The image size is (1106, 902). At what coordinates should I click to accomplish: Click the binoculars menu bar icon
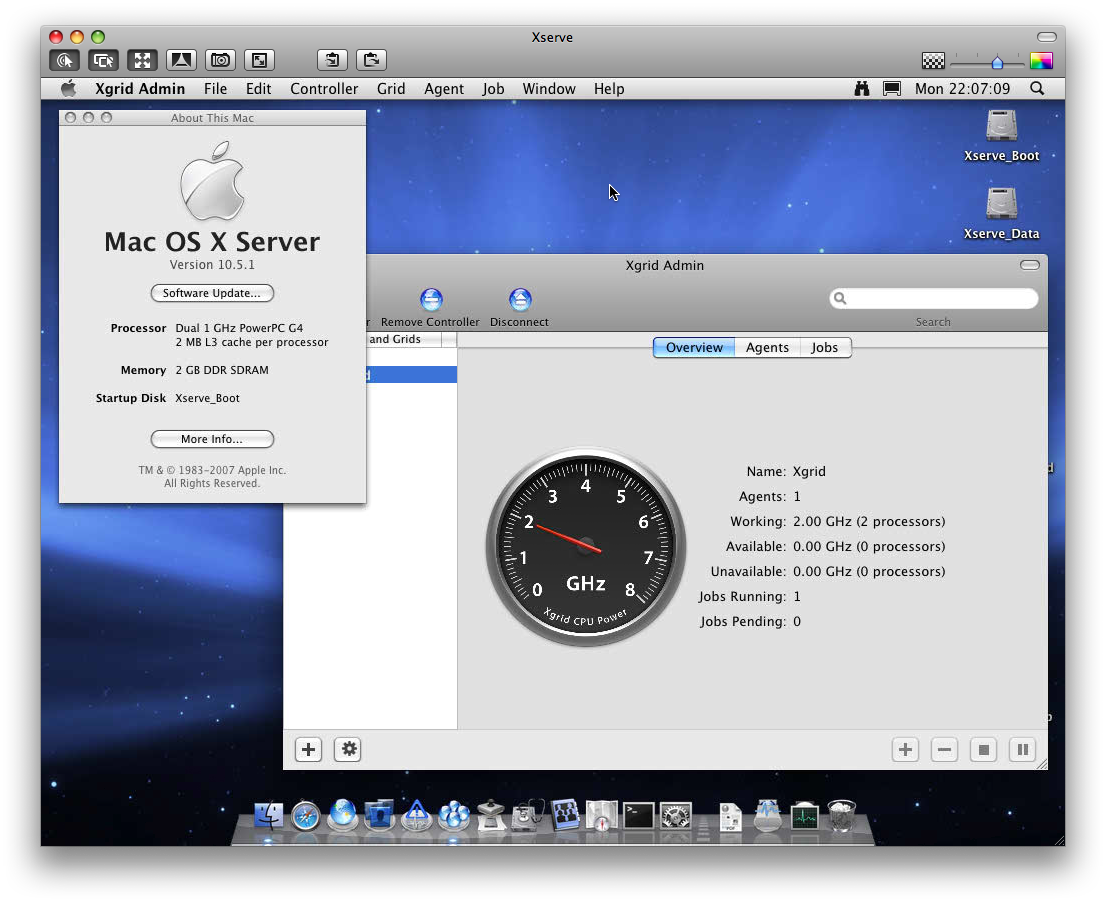(861, 89)
